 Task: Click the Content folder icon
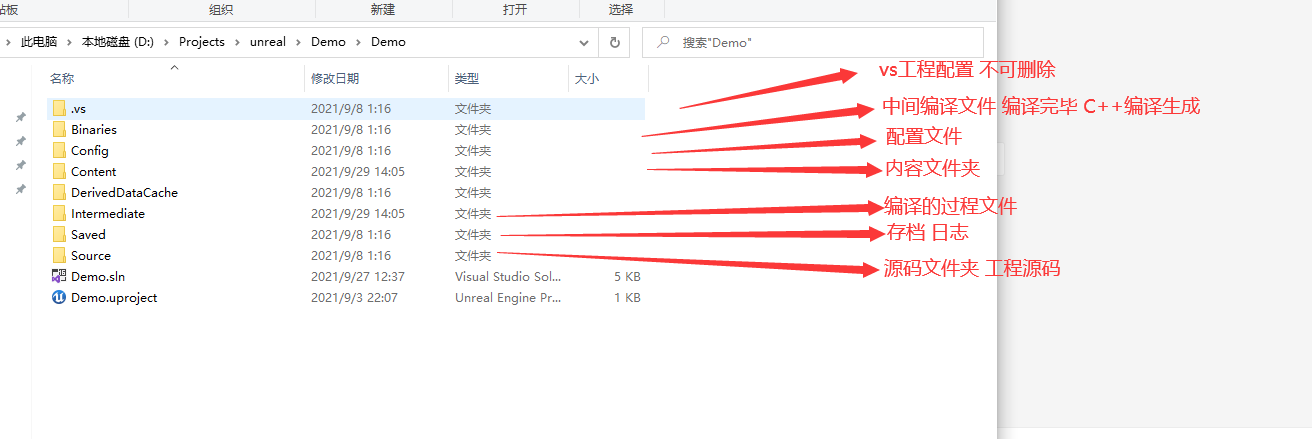point(59,171)
